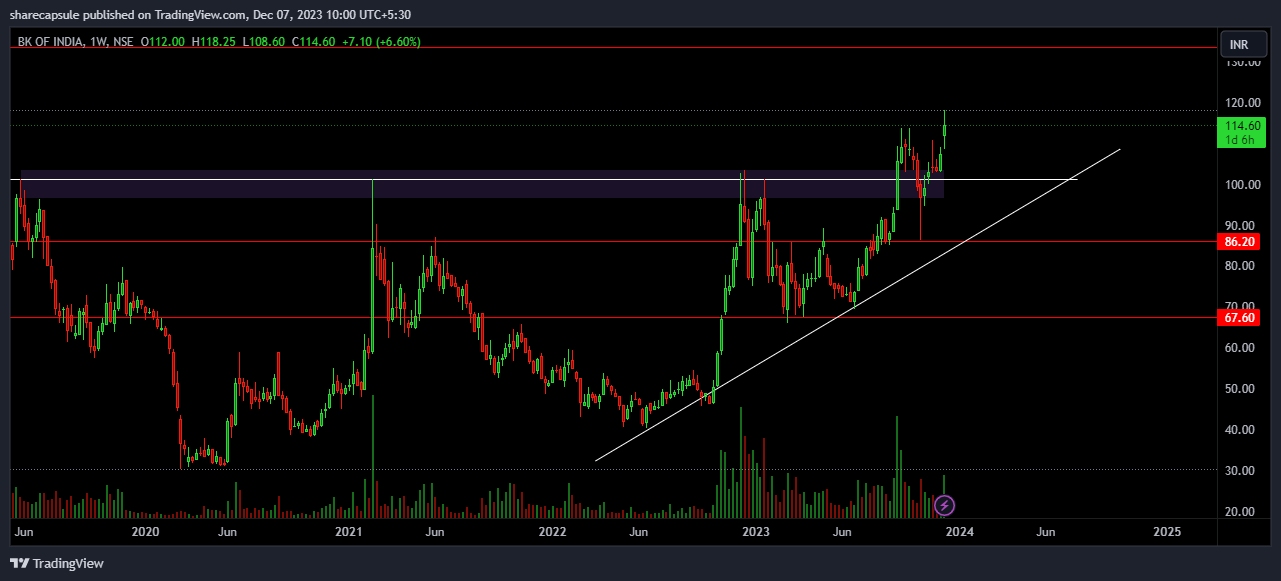Click the 2025 label on time axis
The image size is (1281, 581).
[x=1166, y=531]
